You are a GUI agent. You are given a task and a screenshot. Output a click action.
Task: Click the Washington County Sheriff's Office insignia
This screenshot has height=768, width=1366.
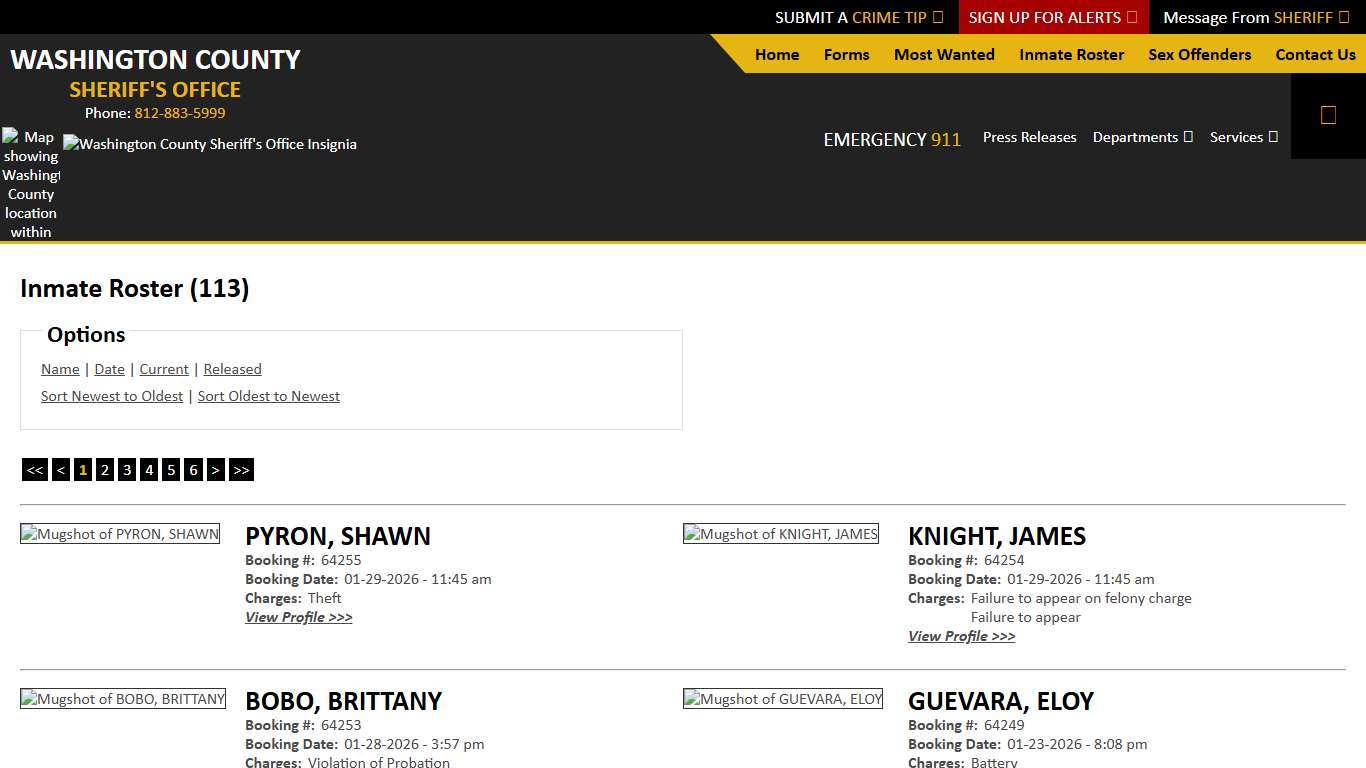click(x=210, y=144)
